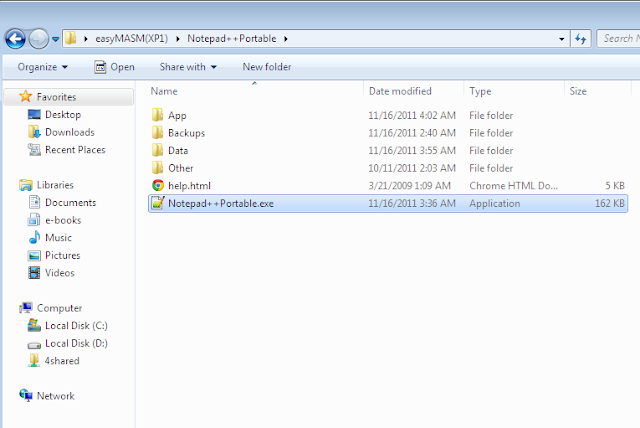Viewport: 640px width, 428px height.
Task: Click the Libraries icon
Action: [26, 185]
